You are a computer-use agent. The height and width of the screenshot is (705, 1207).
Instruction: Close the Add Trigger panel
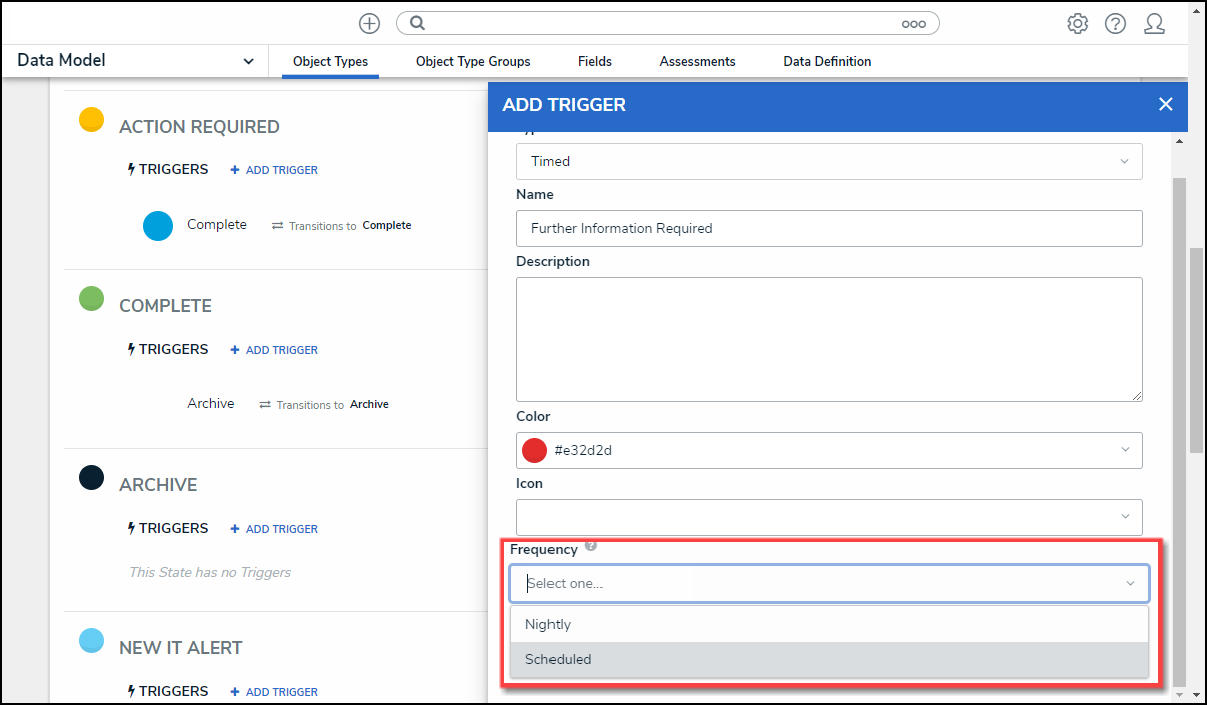click(x=1165, y=104)
